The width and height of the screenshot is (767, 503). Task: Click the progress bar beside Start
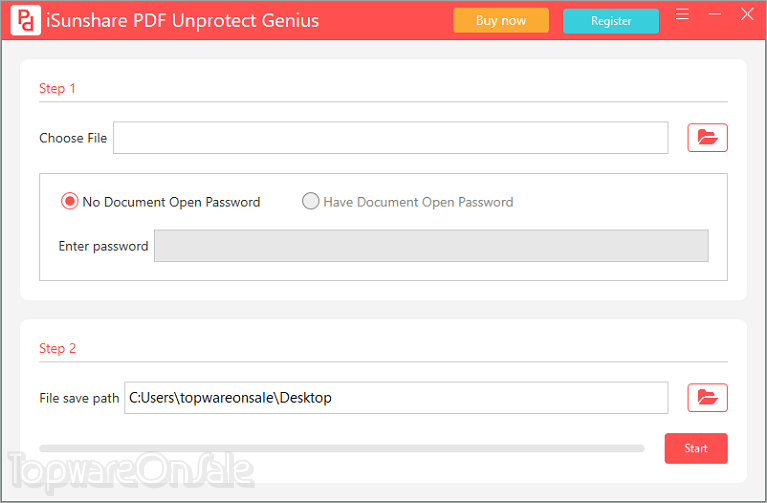(341, 448)
